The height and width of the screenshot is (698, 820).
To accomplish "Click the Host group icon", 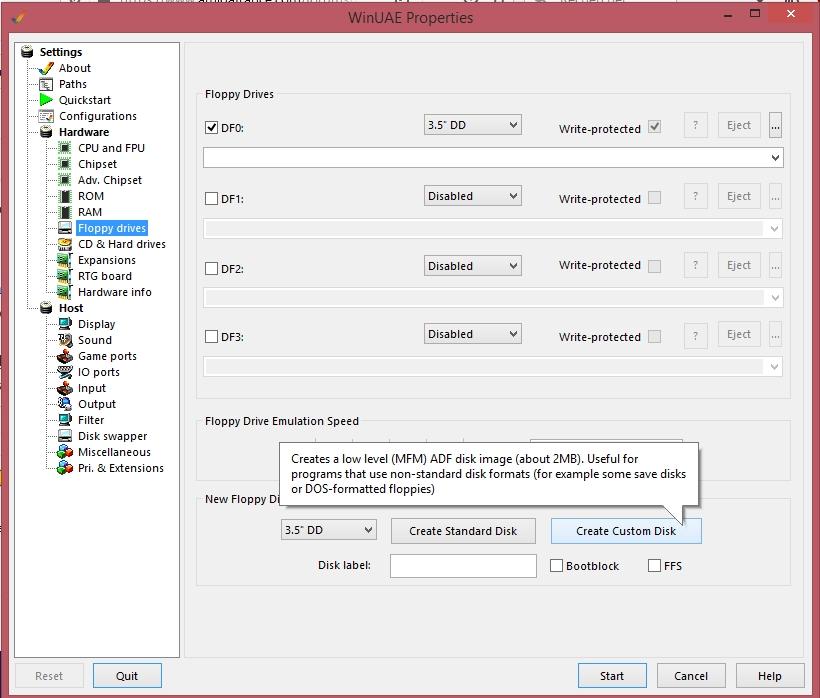I will pyautogui.click(x=46, y=308).
